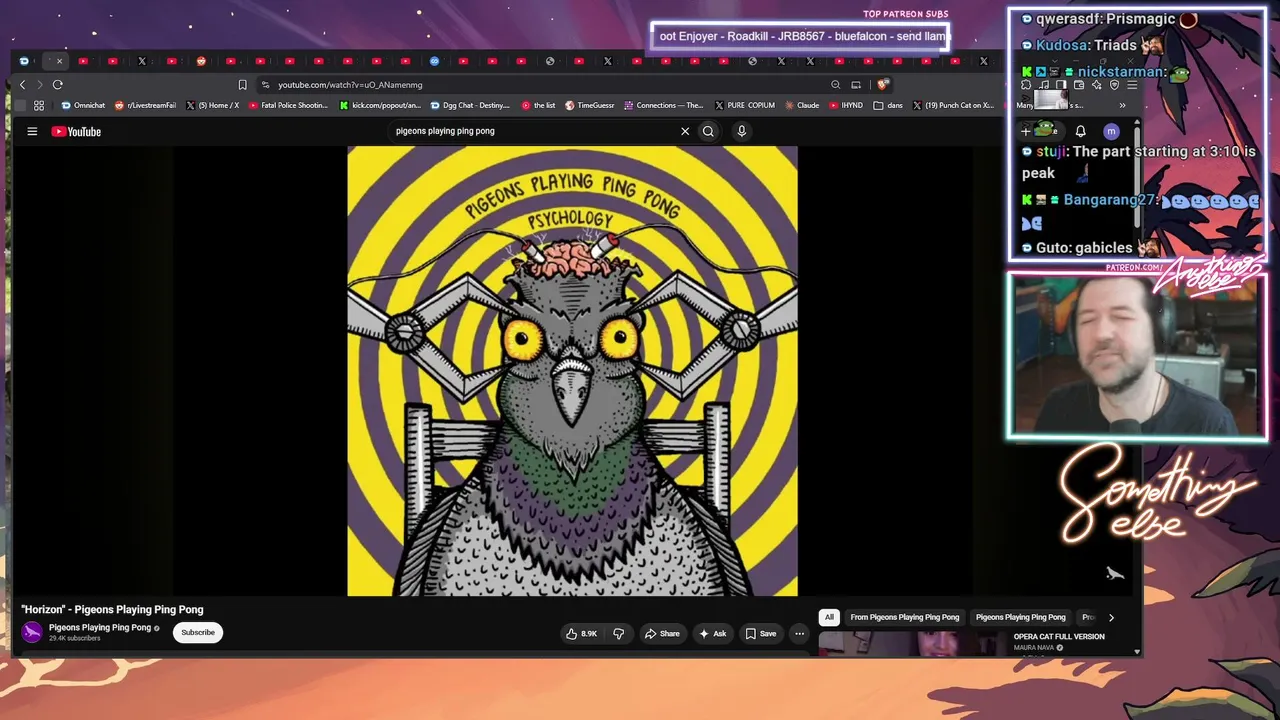This screenshot has height=720, width=1280.
Task: Go forward in browser history
Action: pos(39,85)
